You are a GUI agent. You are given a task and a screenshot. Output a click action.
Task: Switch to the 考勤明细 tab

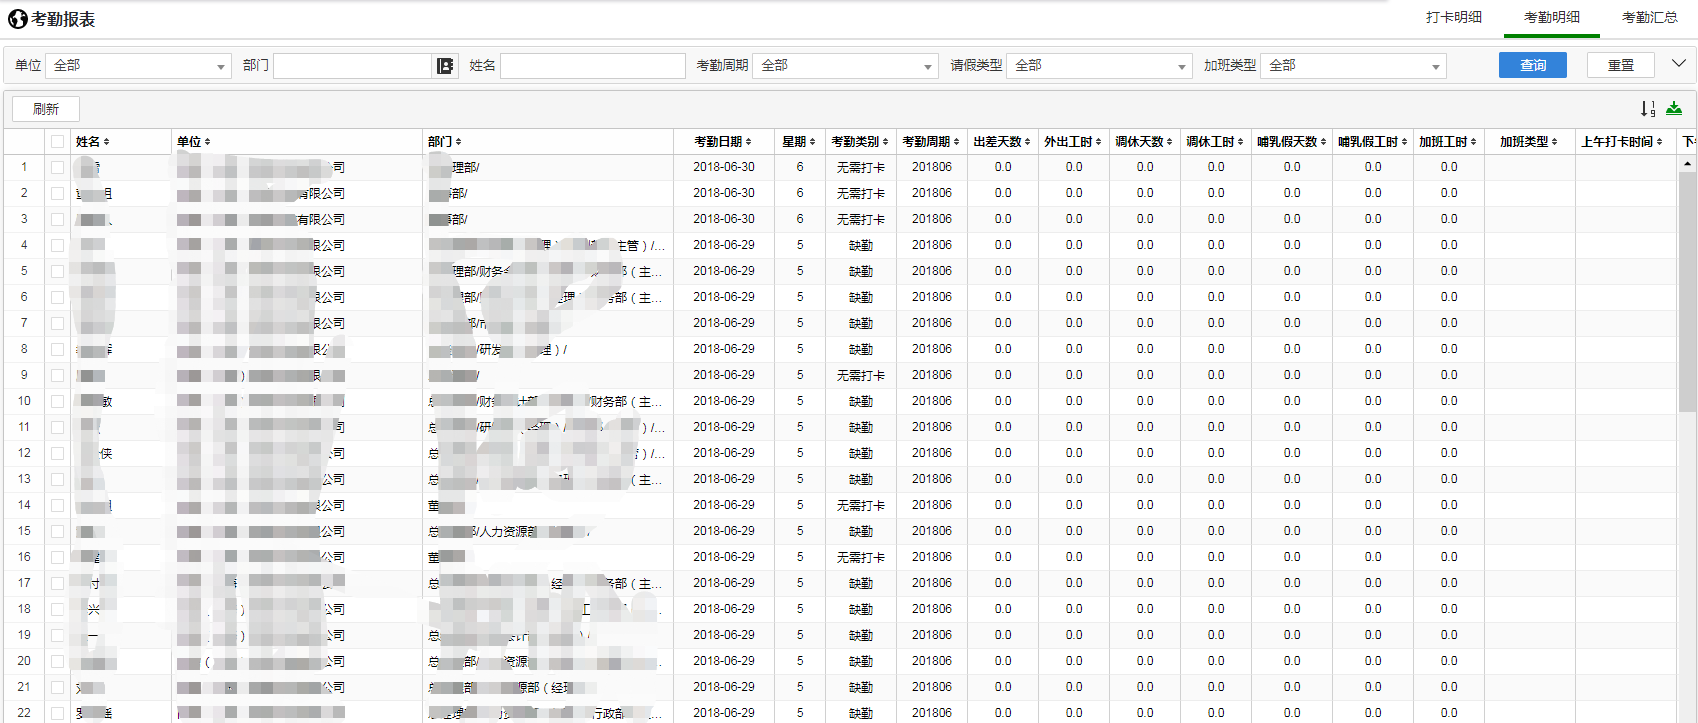coord(1552,18)
